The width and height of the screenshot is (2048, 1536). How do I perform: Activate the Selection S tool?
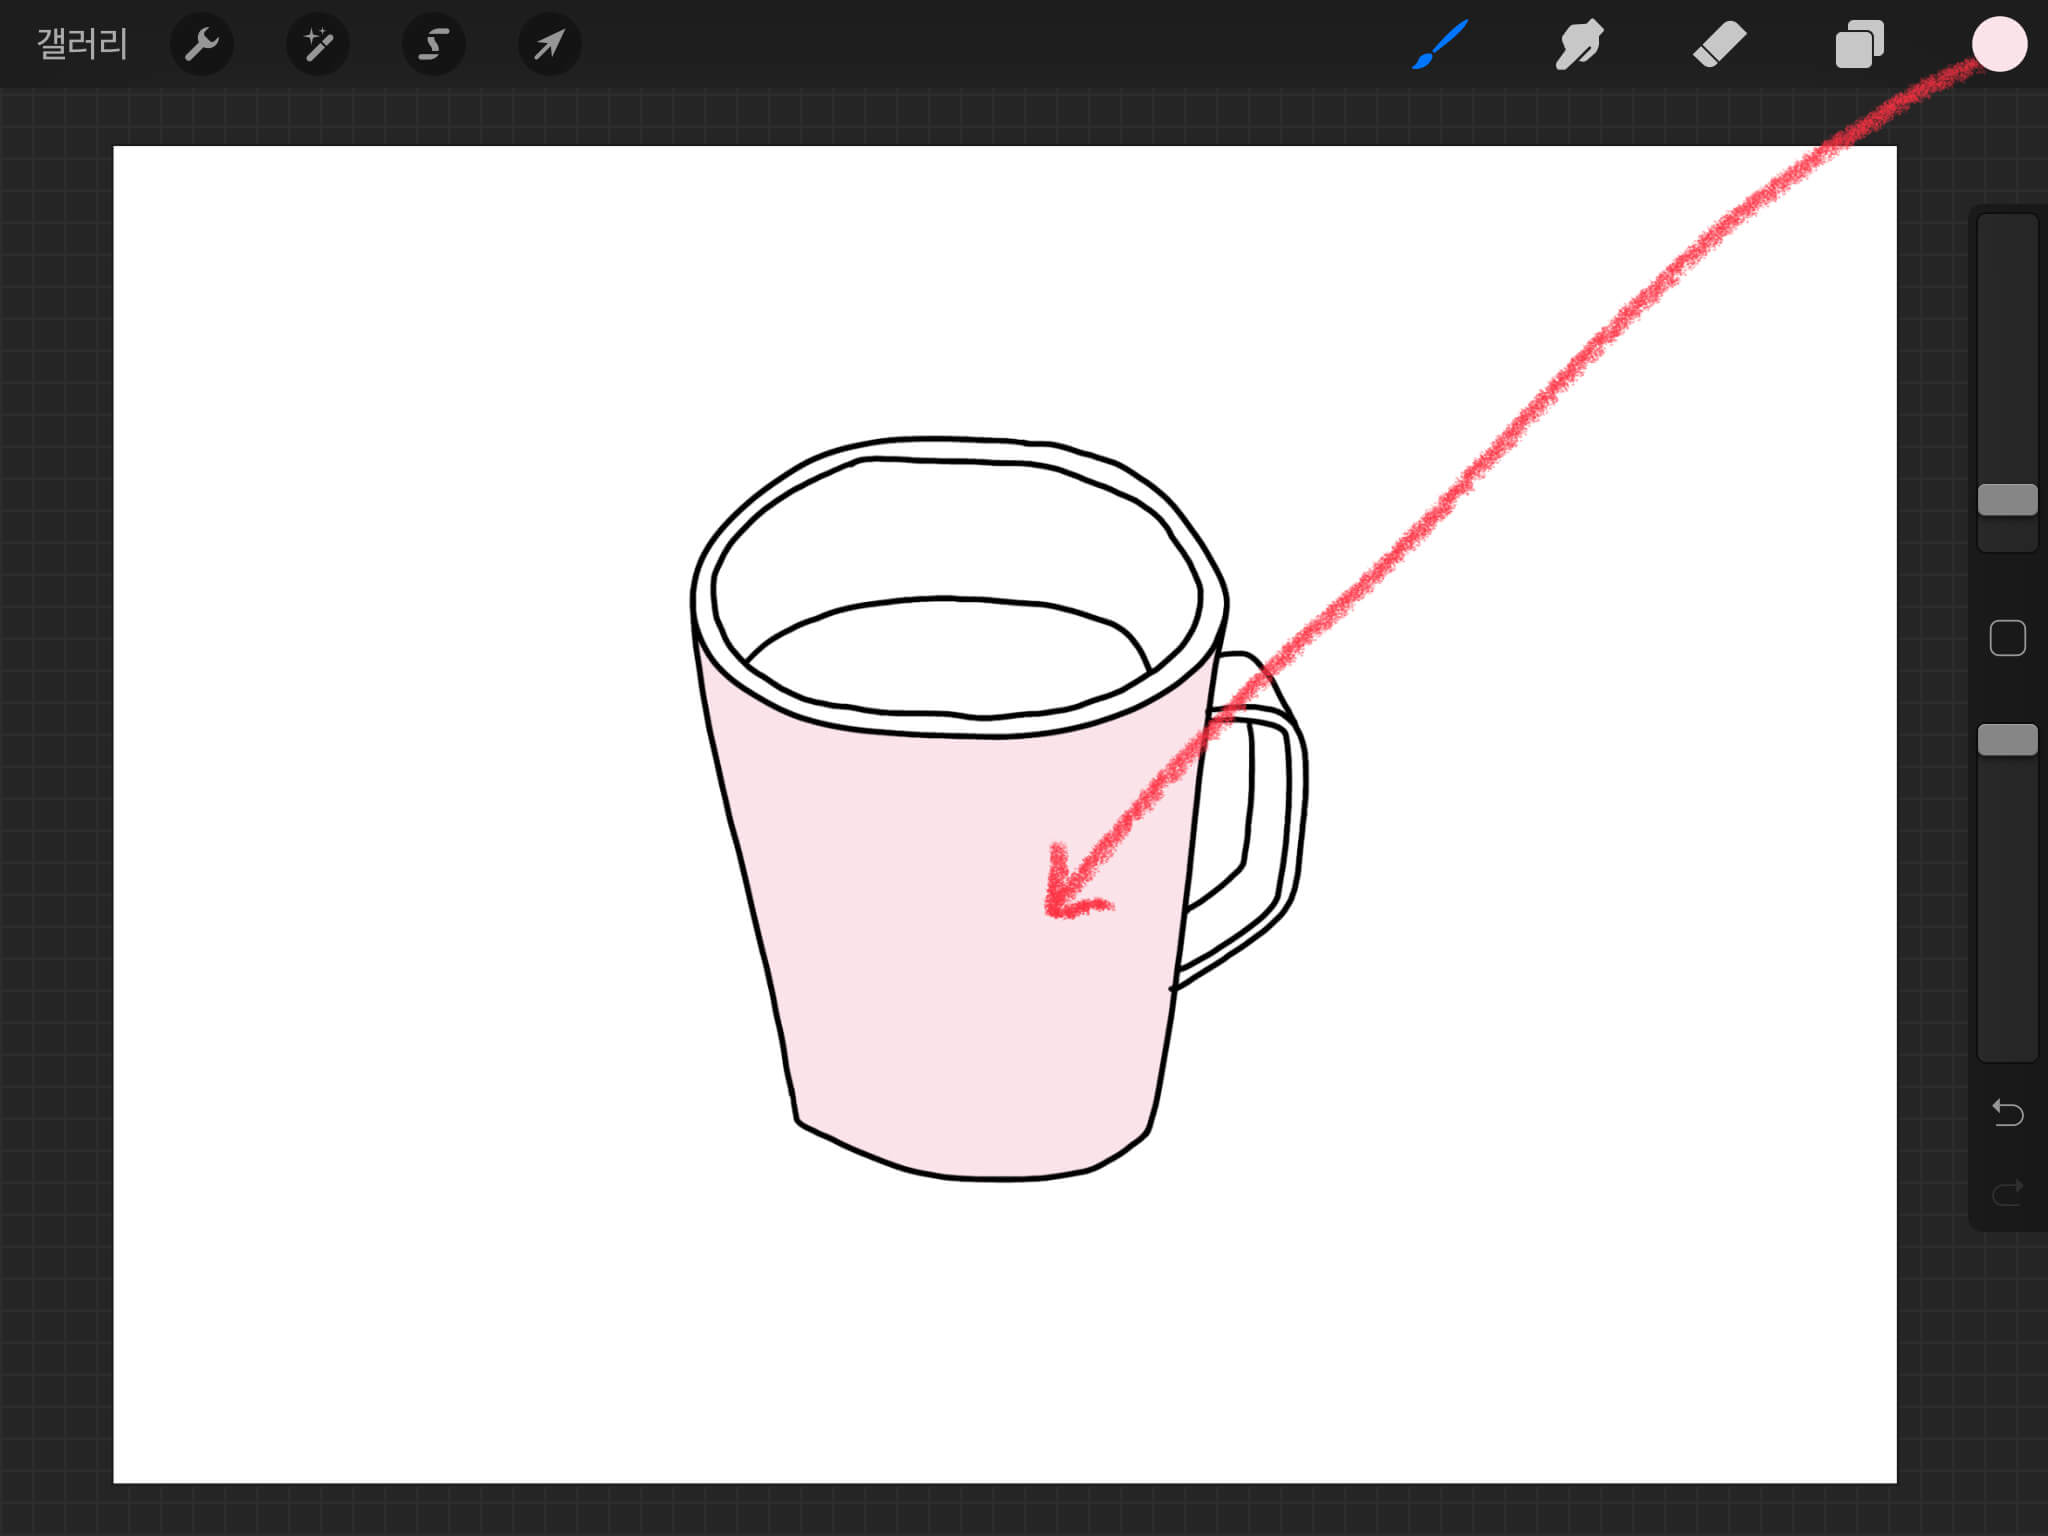pos(433,44)
